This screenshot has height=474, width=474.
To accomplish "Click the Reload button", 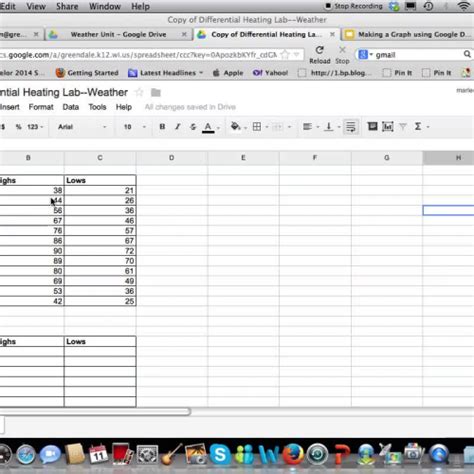I will [320, 55].
